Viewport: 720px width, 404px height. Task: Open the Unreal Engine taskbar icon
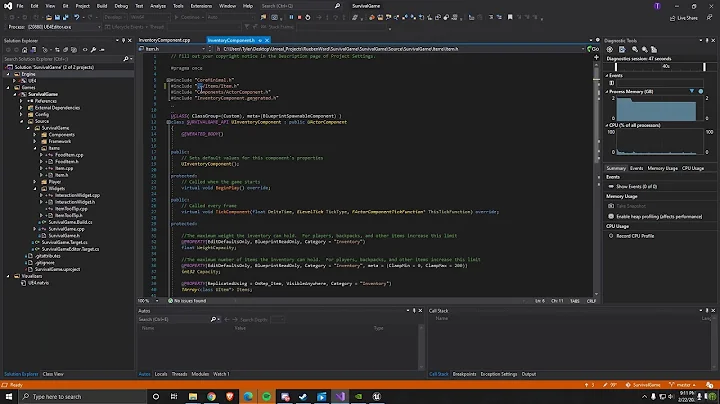click(x=377, y=396)
